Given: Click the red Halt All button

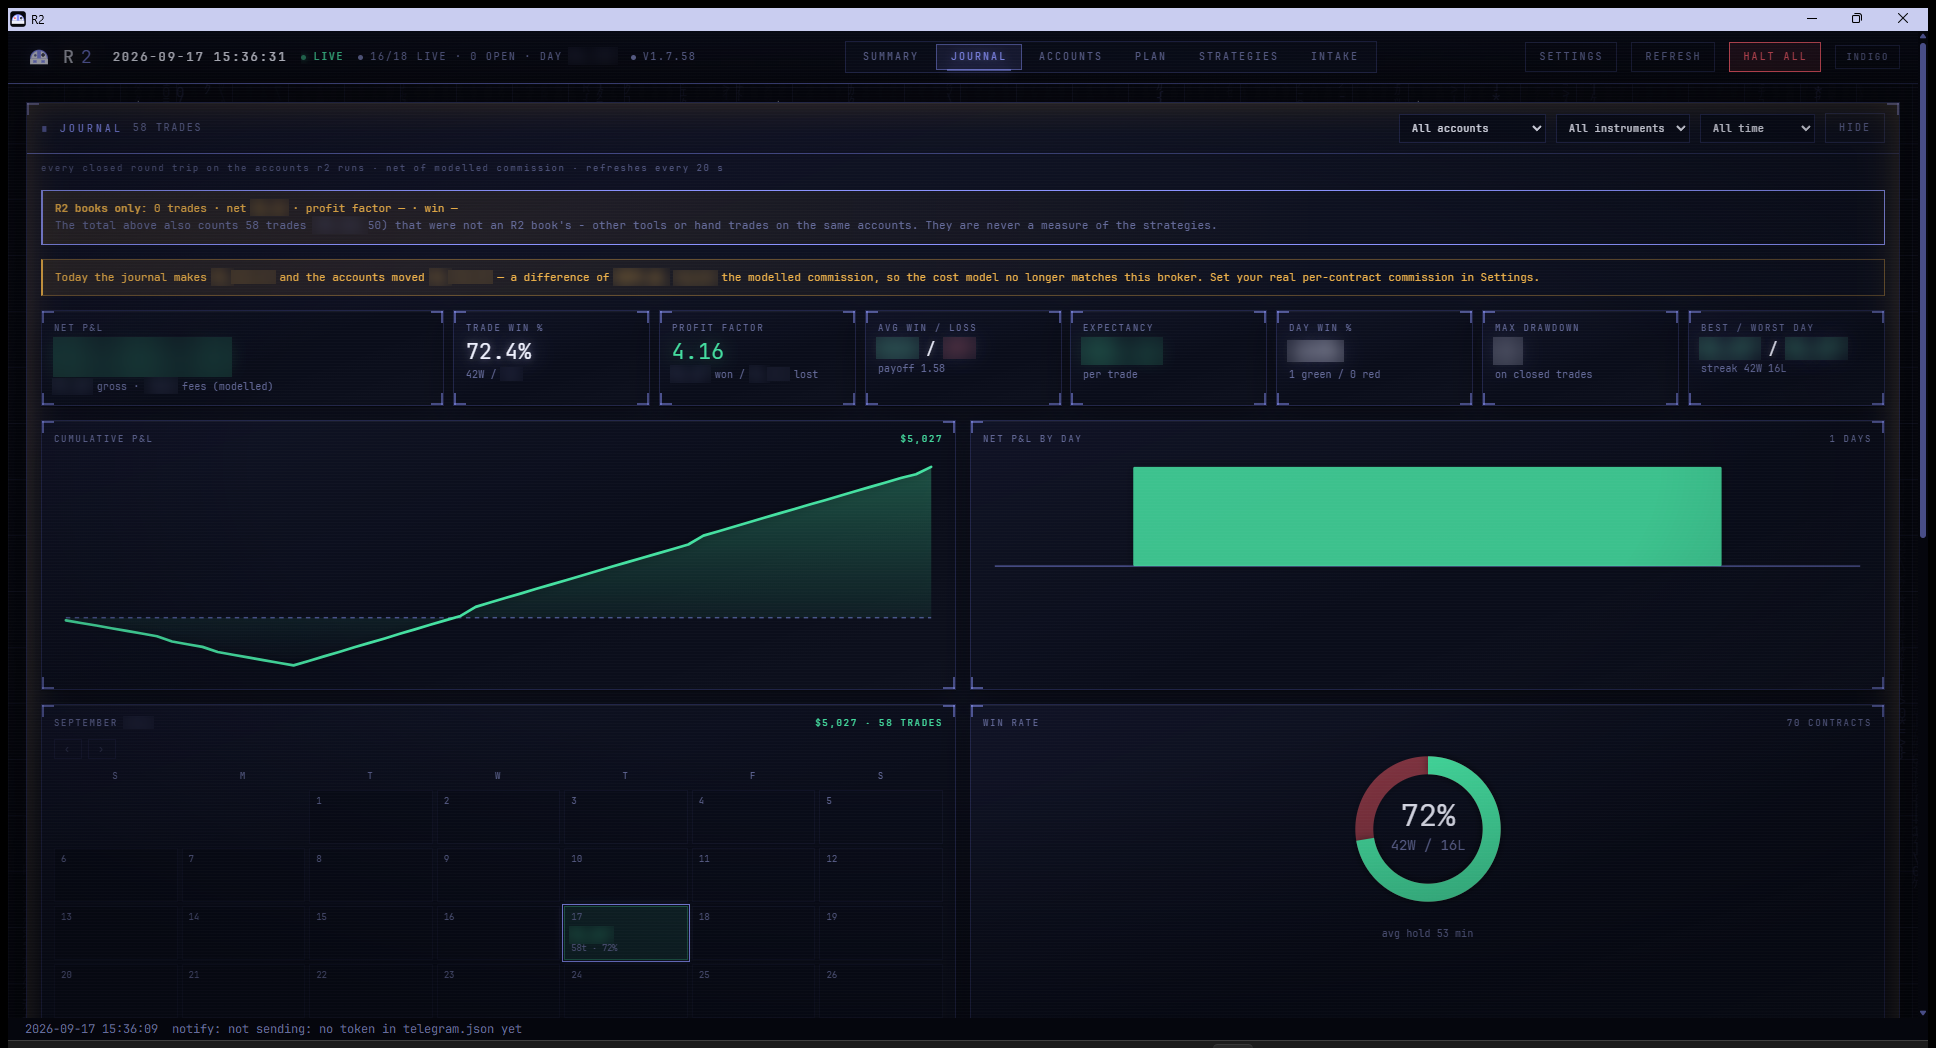Looking at the screenshot, I should [x=1774, y=57].
